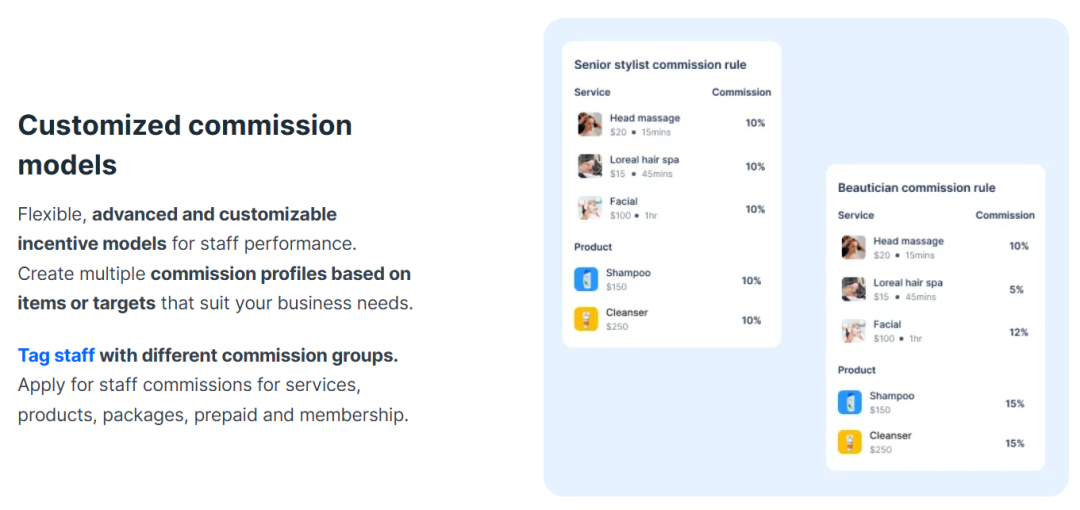The width and height of the screenshot is (1080, 510).
Task: Click Facial photo in Beautician card
Action: pyautogui.click(x=853, y=331)
